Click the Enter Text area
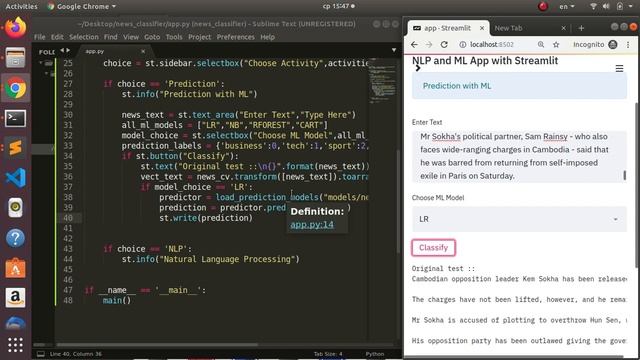The width and height of the screenshot is (640, 360). (519, 156)
